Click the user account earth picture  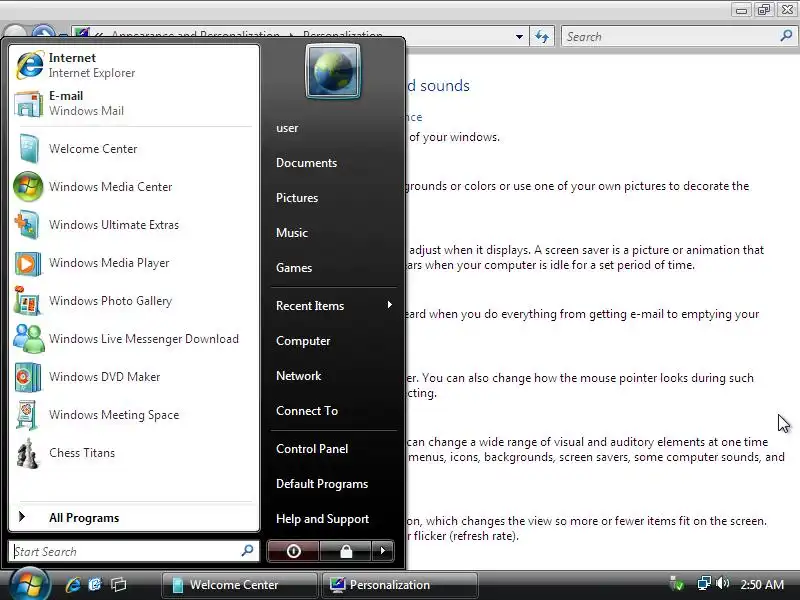coord(333,71)
